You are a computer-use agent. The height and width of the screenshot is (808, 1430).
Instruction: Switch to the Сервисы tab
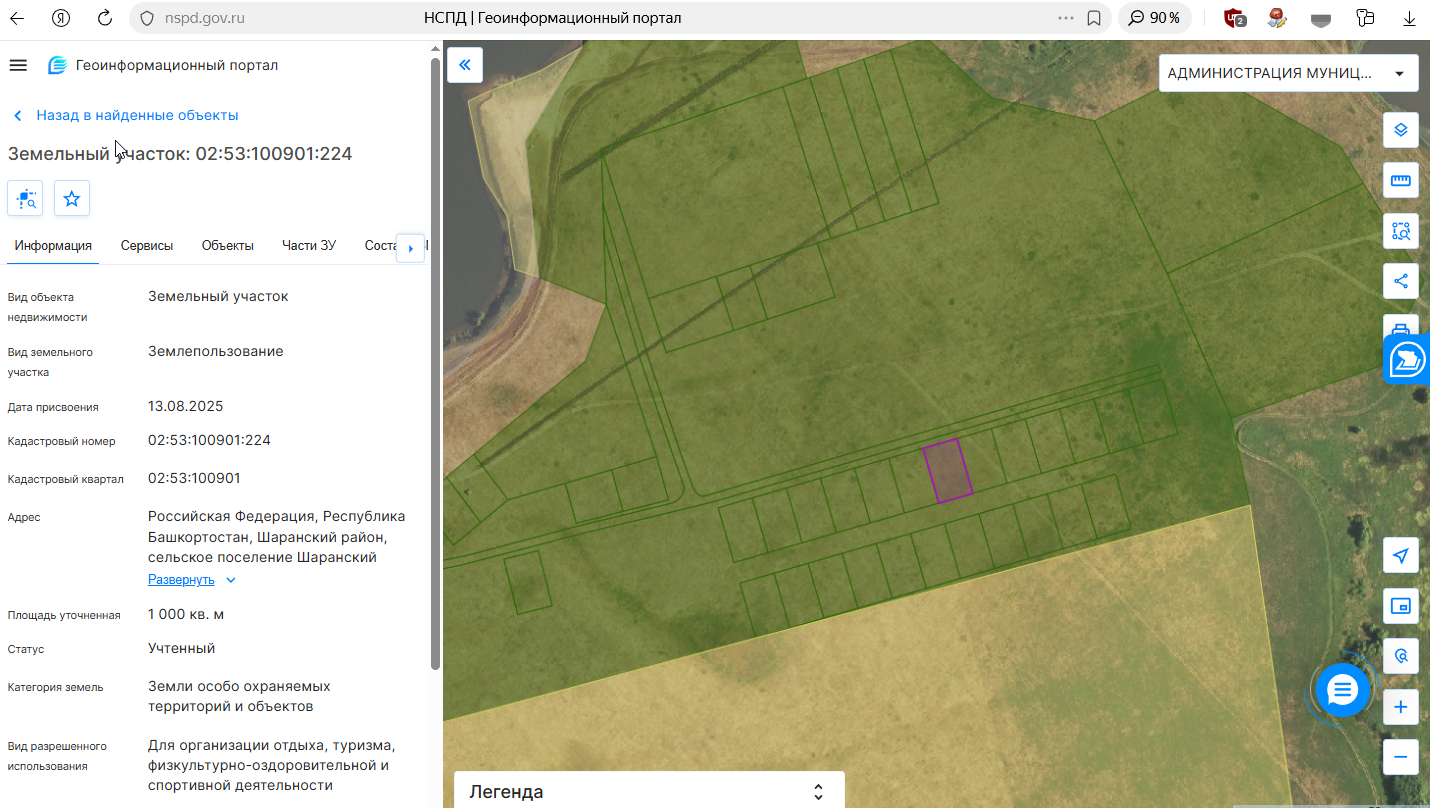pyautogui.click(x=147, y=246)
